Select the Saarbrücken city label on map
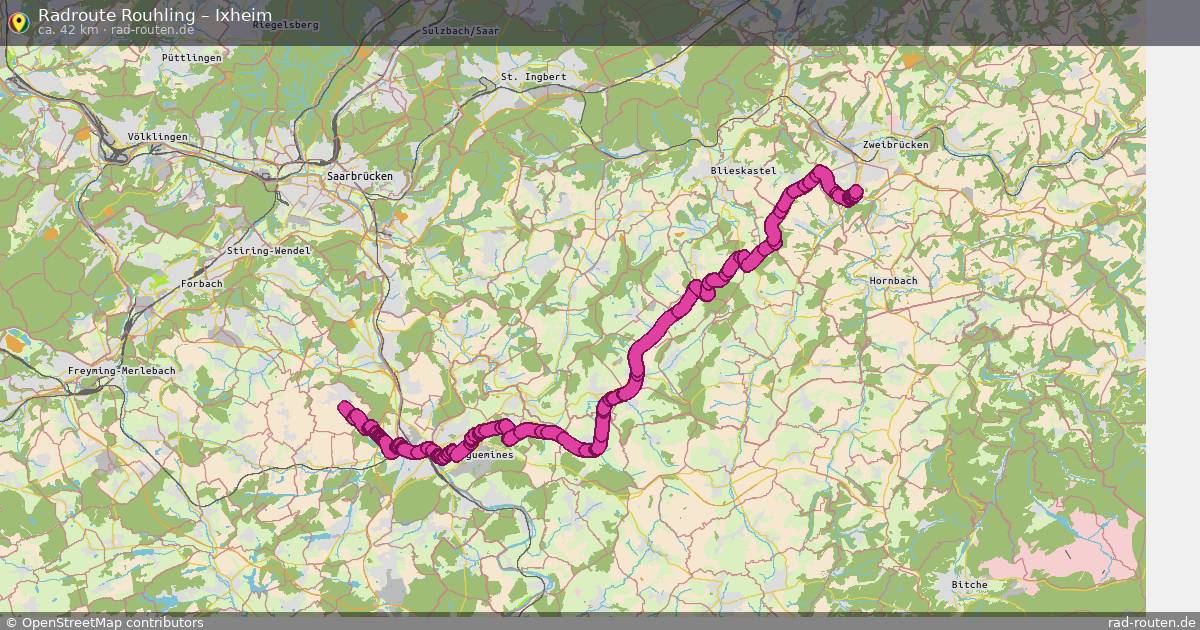This screenshot has width=1200, height=630. click(x=360, y=176)
